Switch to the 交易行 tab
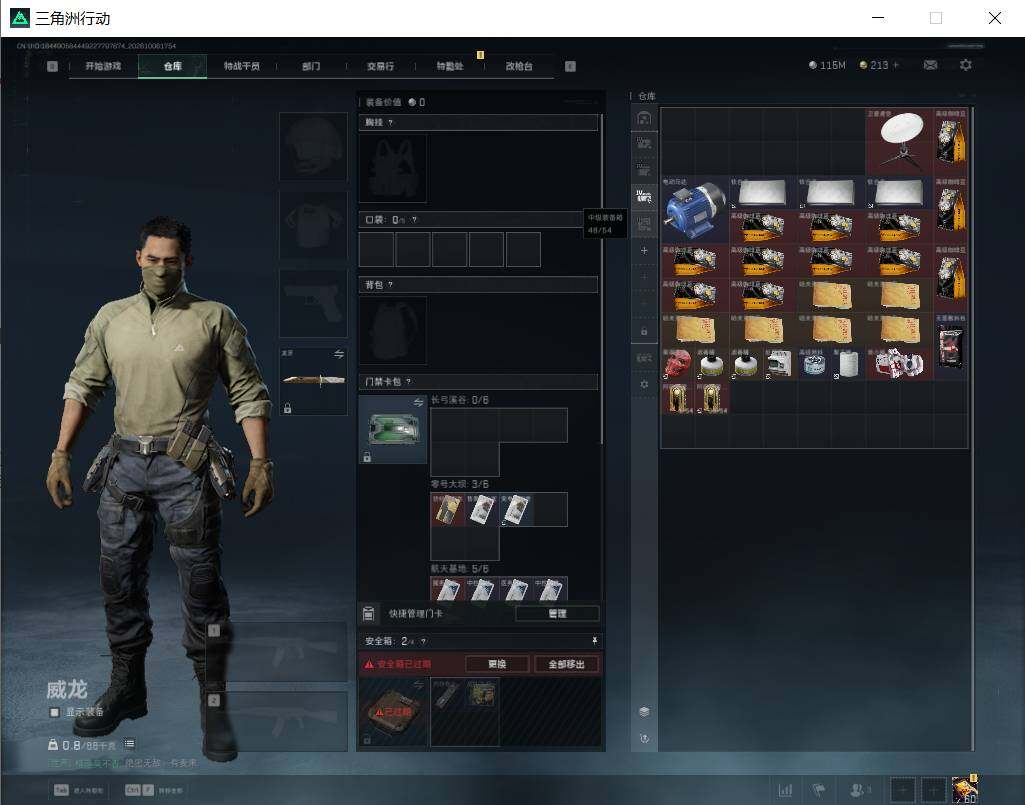Screen dimensions: 1025x805 pos(380,66)
